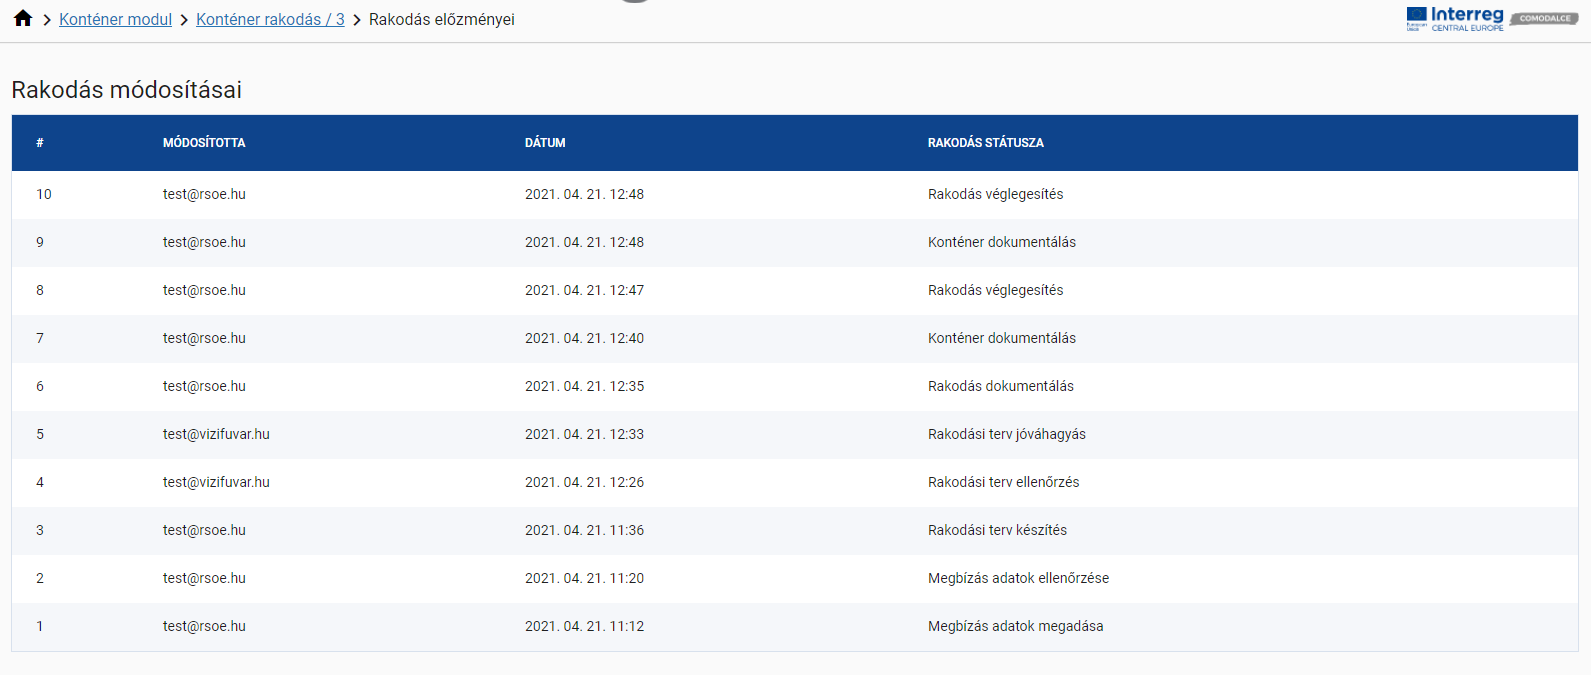Click Rakodási terv ellenőrzés status cell

pyautogui.click(x=1003, y=483)
